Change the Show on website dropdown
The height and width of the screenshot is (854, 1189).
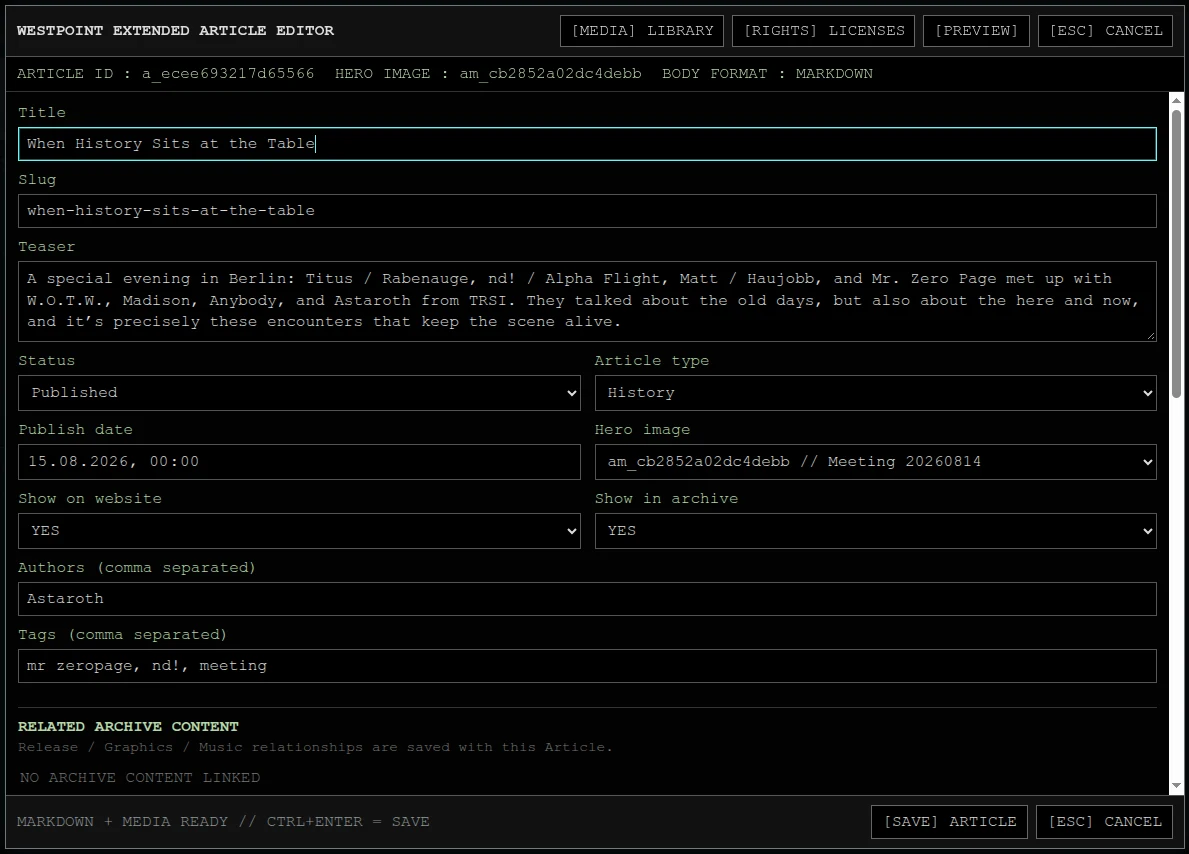click(x=300, y=531)
